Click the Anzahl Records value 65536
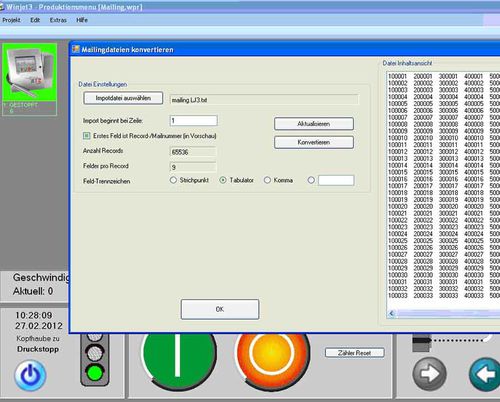Image resolution: width=500 pixels, height=402 pixels. pyautogui.click(x=193, y=152)
